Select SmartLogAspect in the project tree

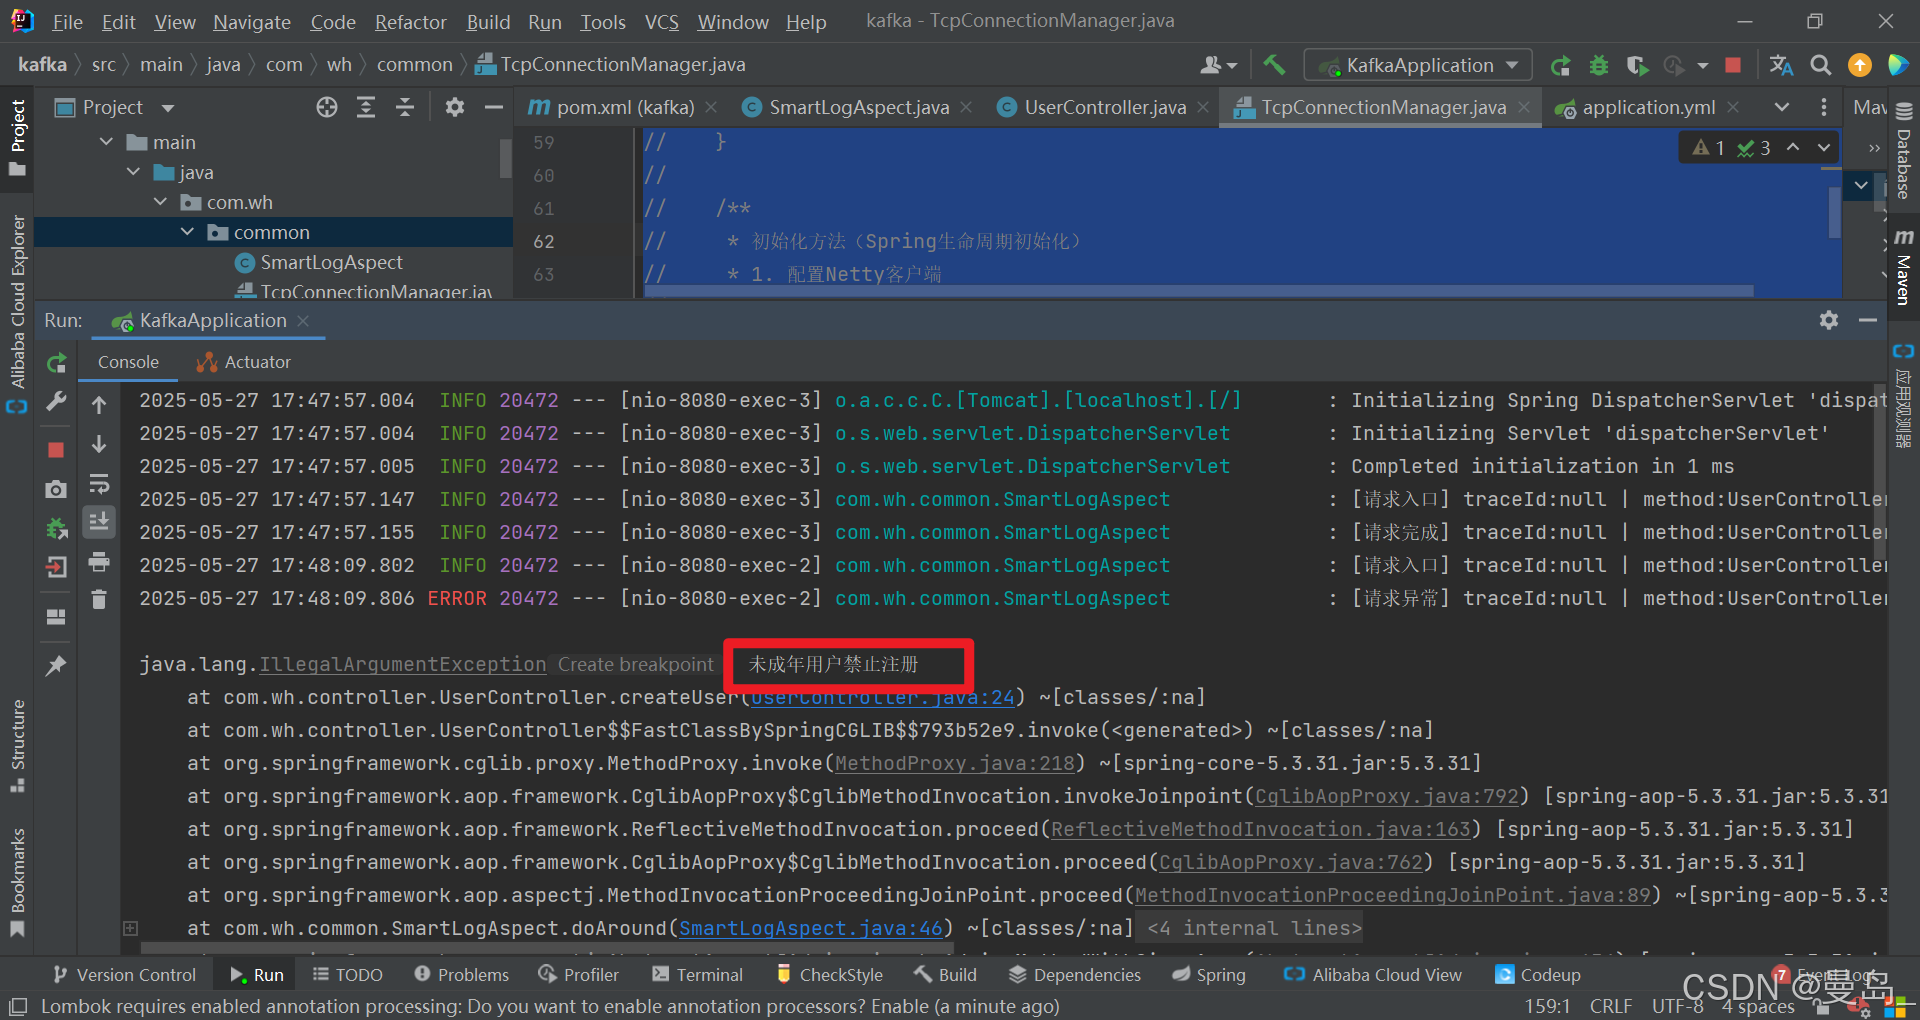click(x=330, y=262)
